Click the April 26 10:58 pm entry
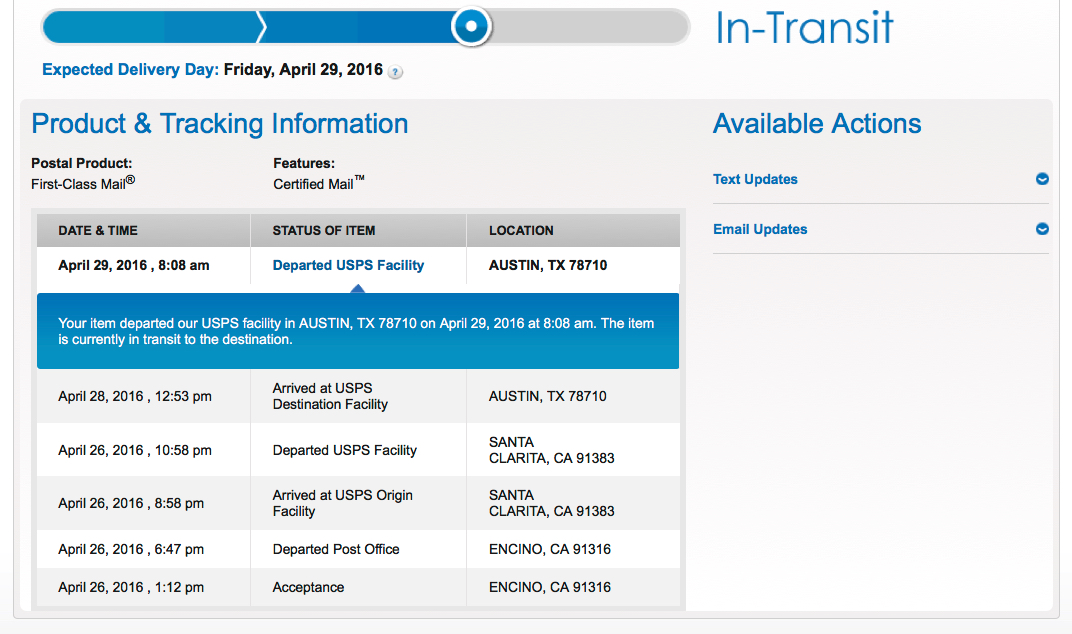 135,450
